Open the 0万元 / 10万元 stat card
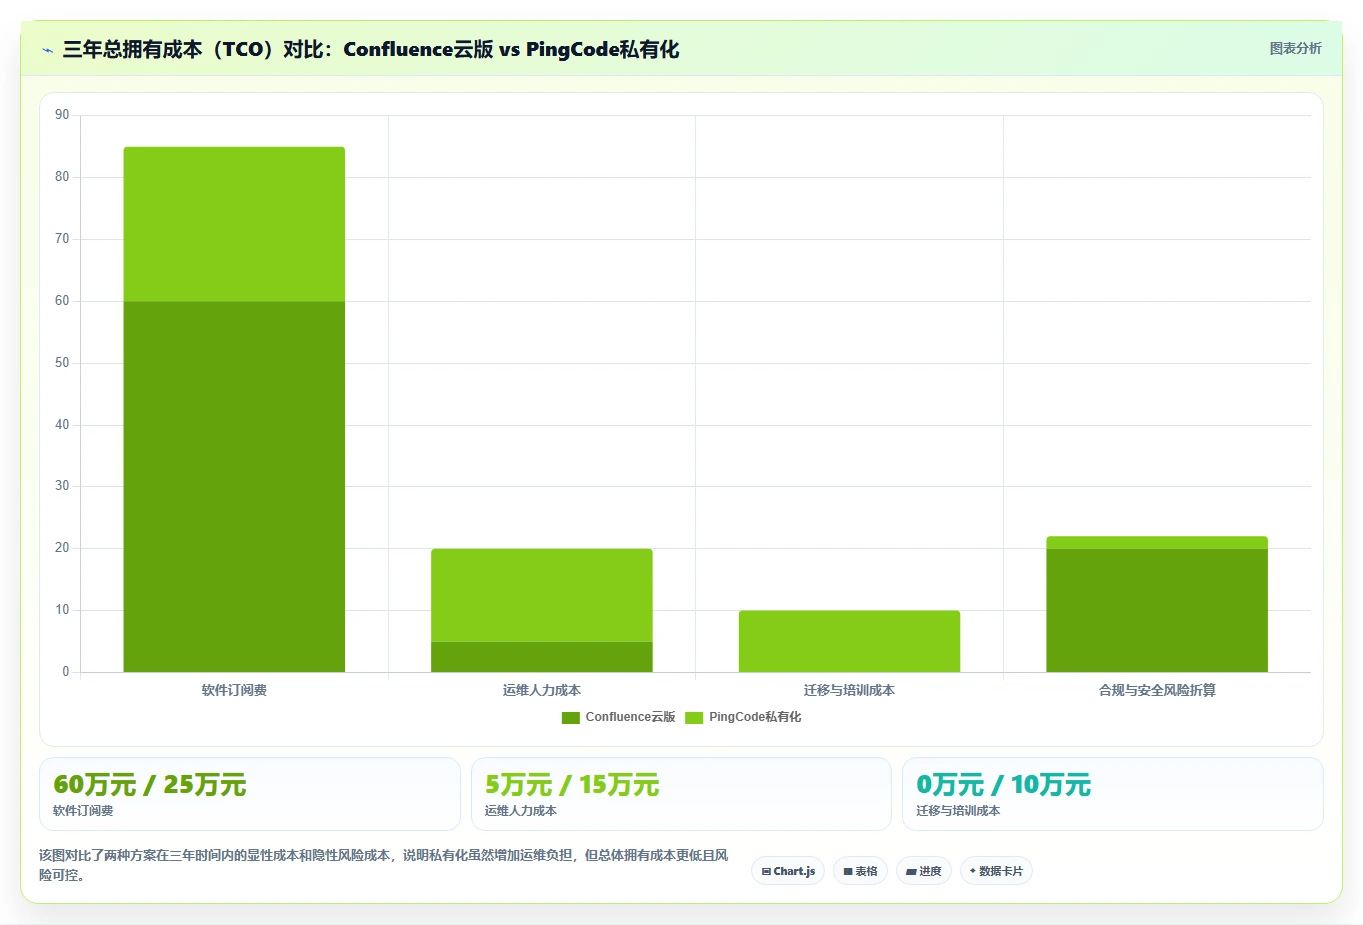The width and height of the screenshot is (1363, 925). 1113,794
